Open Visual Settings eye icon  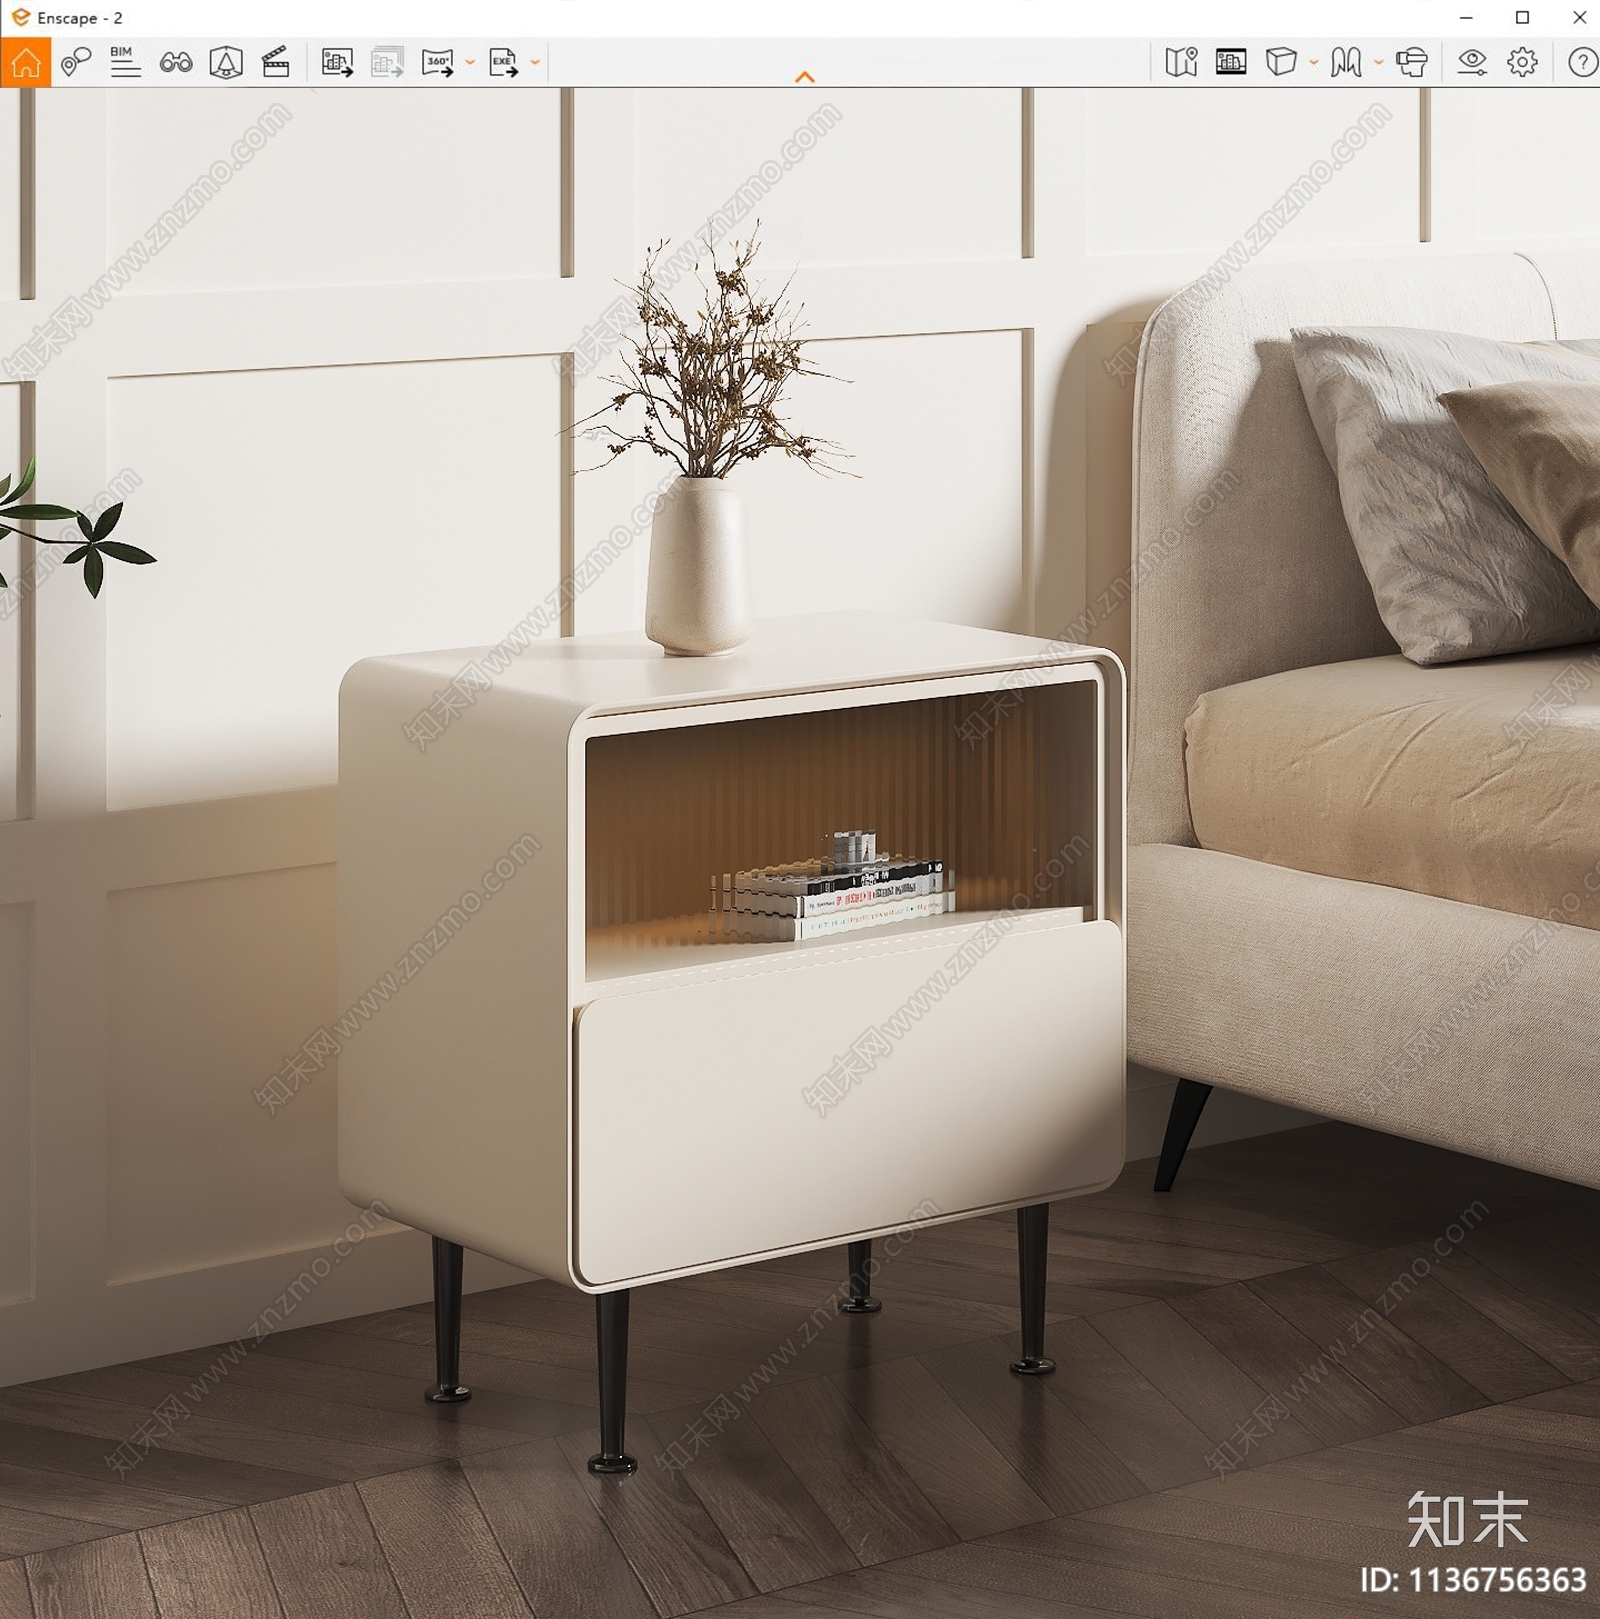(x=1472, y=62)
